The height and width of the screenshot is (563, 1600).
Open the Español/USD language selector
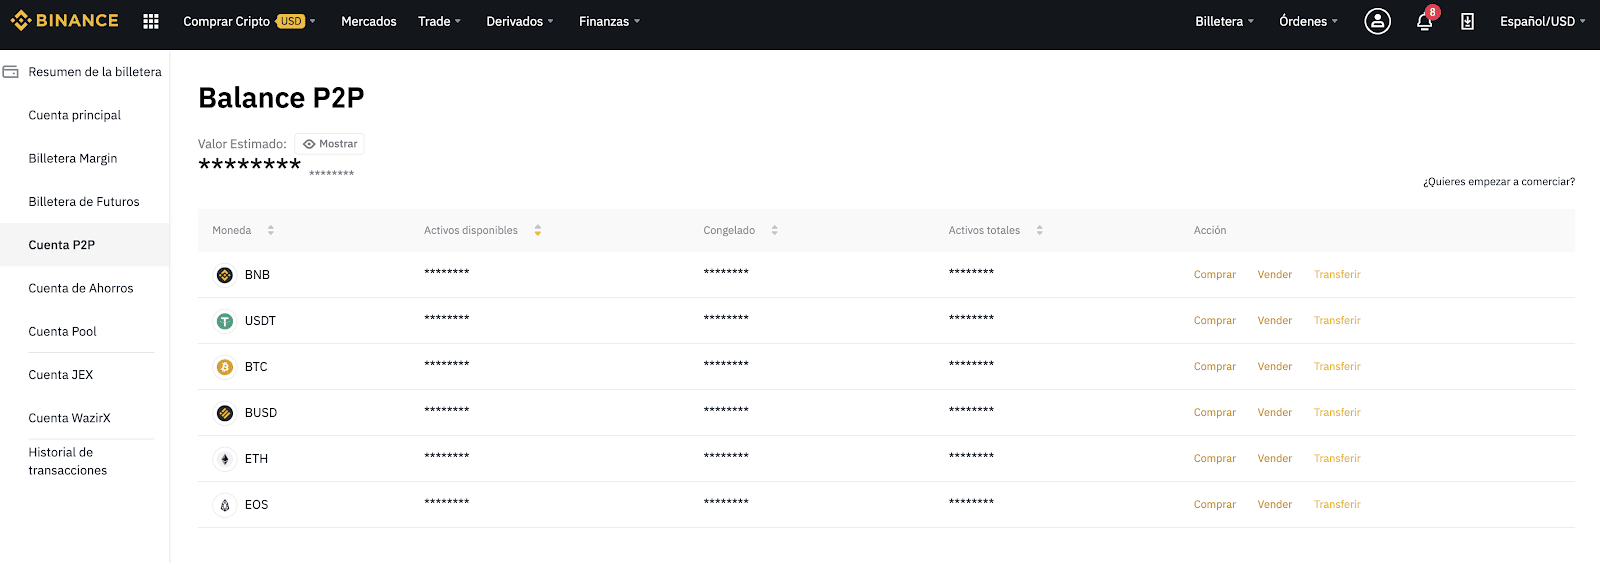[1542, 21]
